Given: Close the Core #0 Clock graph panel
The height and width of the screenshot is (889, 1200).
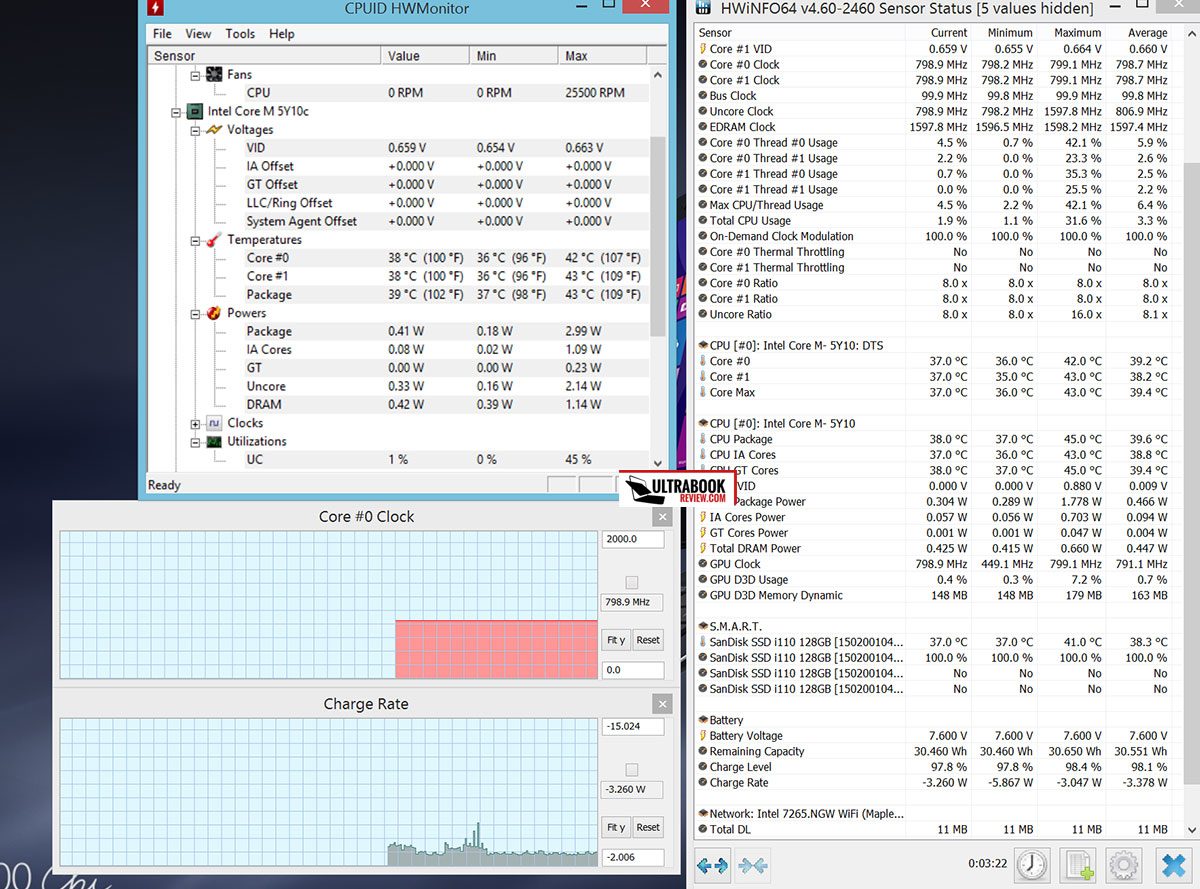Looking at the screenshot, I should point(662,517).
